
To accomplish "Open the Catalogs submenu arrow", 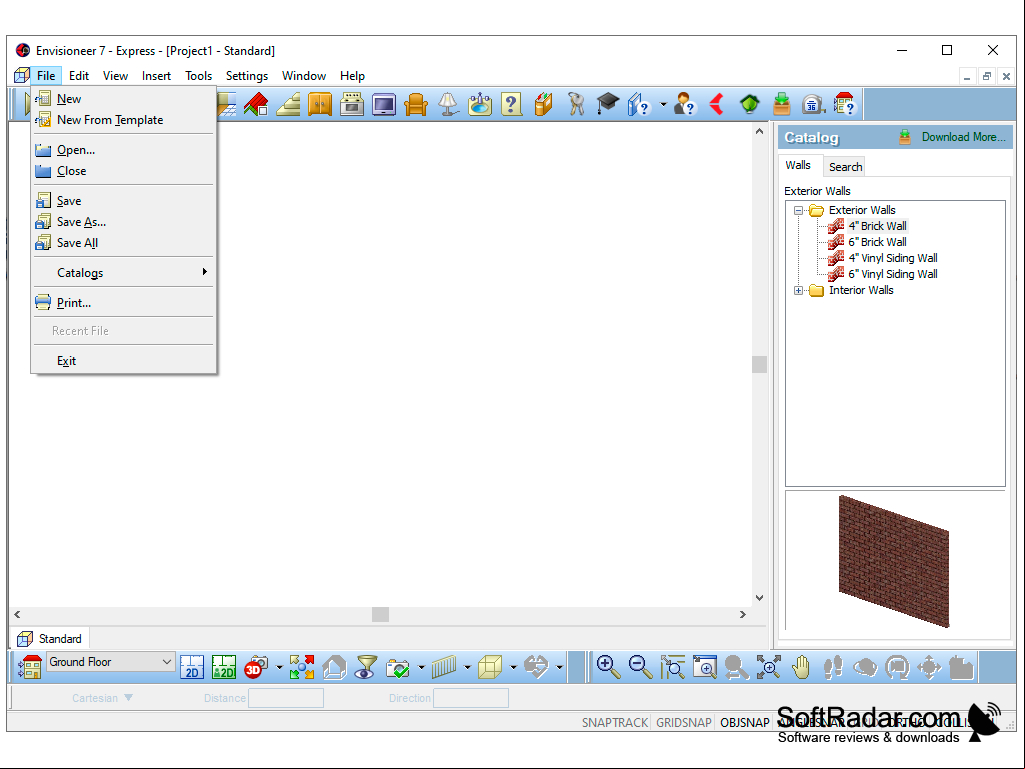I will pyautogui.click(x=205, y=272).
